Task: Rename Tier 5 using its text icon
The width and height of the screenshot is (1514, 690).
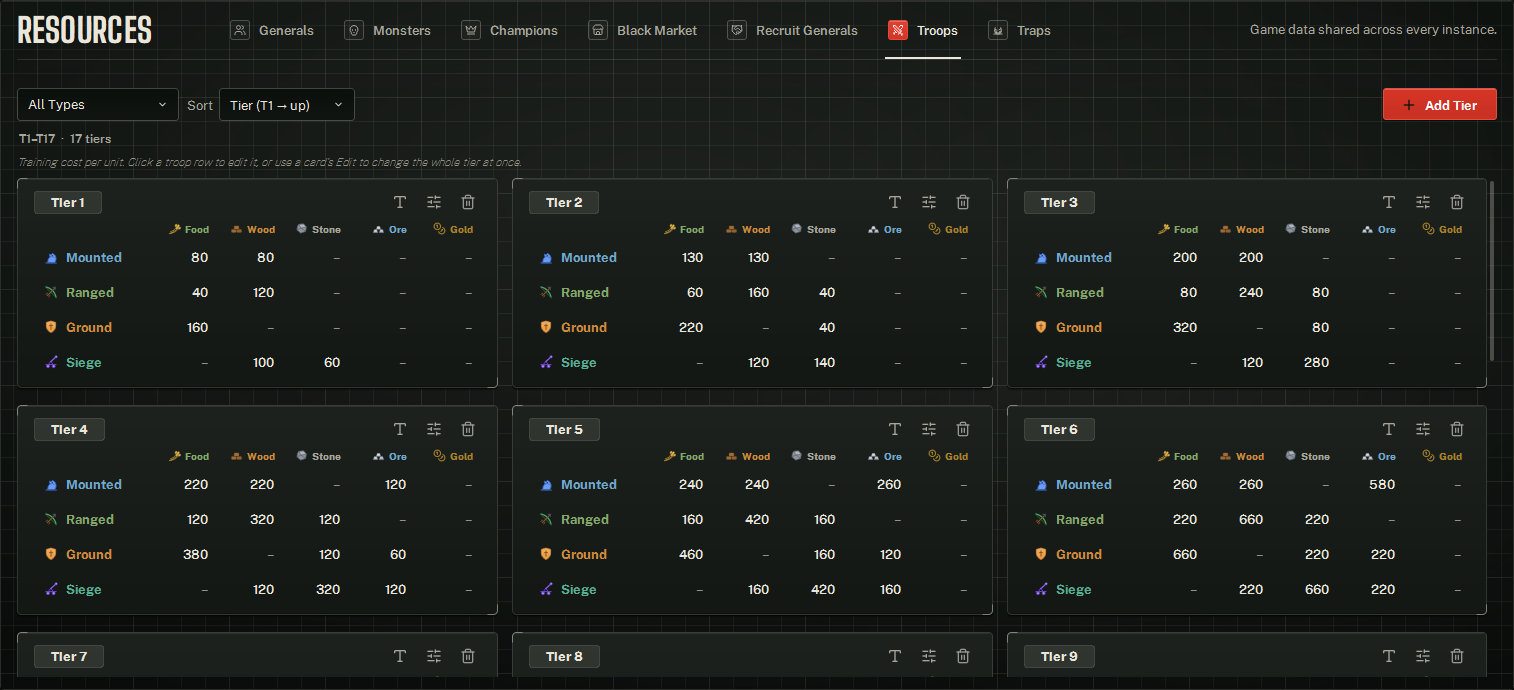Action: [x=895, y=429]
